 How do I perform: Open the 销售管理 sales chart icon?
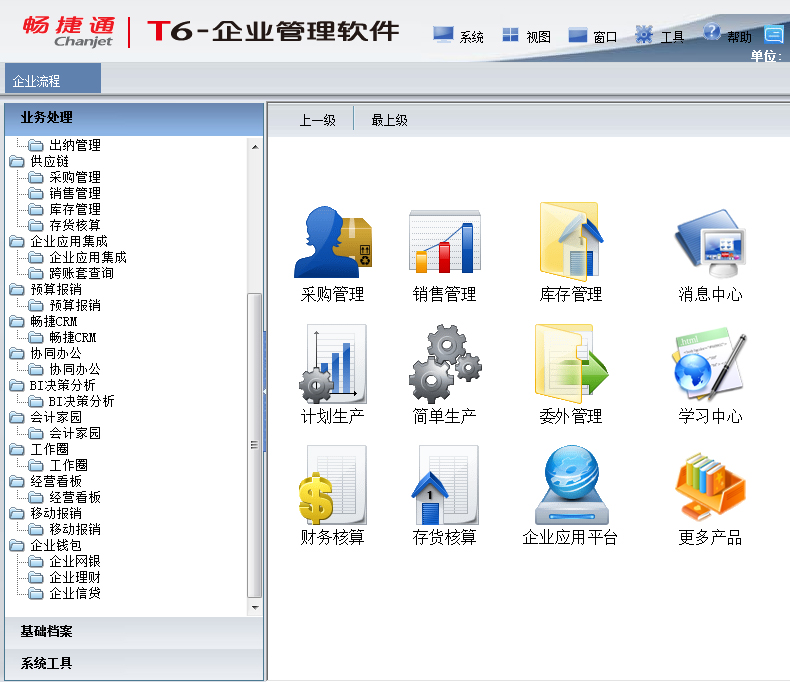coord(444,243)
